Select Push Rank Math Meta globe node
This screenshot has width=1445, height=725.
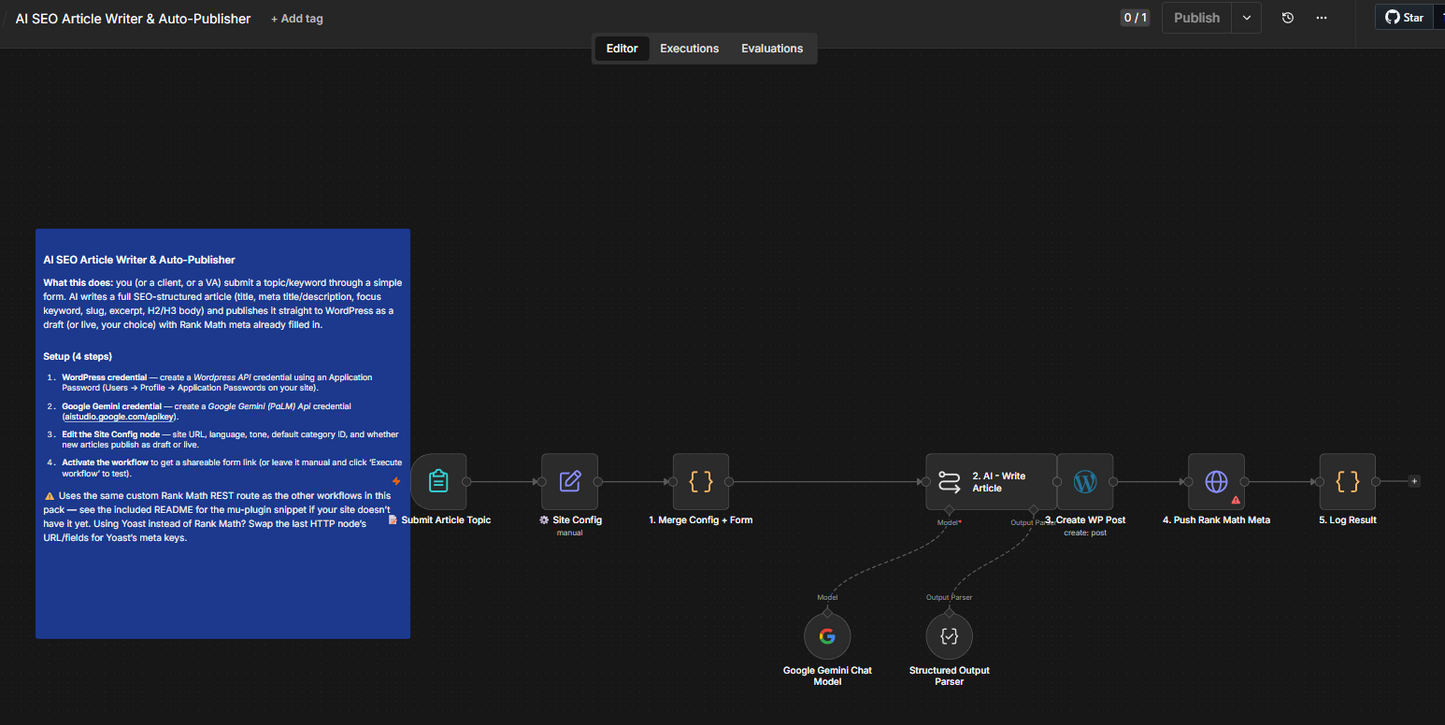point(1216,482)
